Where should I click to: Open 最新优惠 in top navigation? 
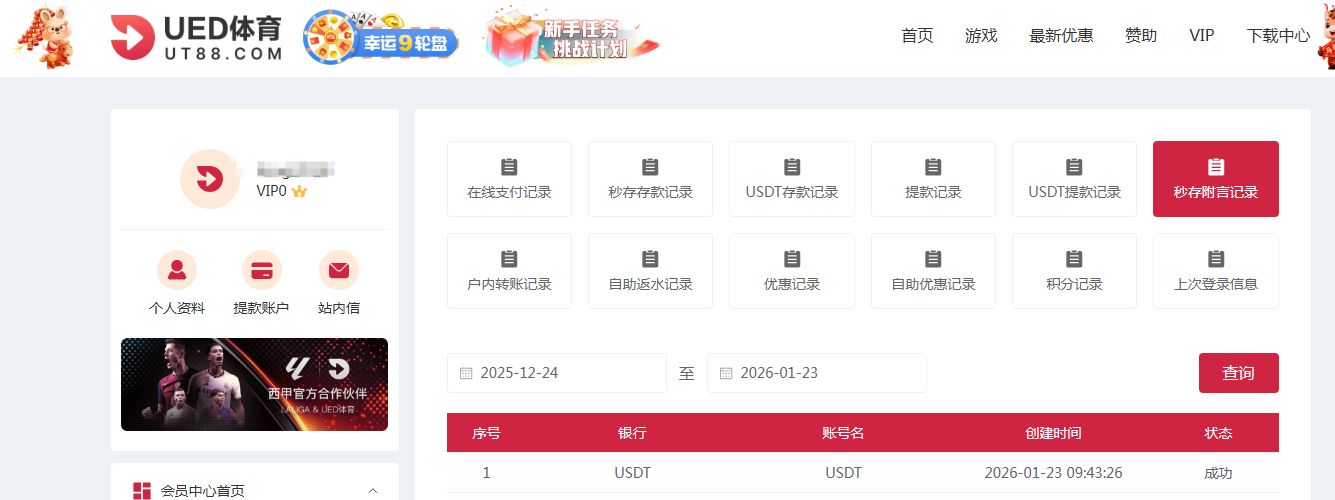[1061, 36]
